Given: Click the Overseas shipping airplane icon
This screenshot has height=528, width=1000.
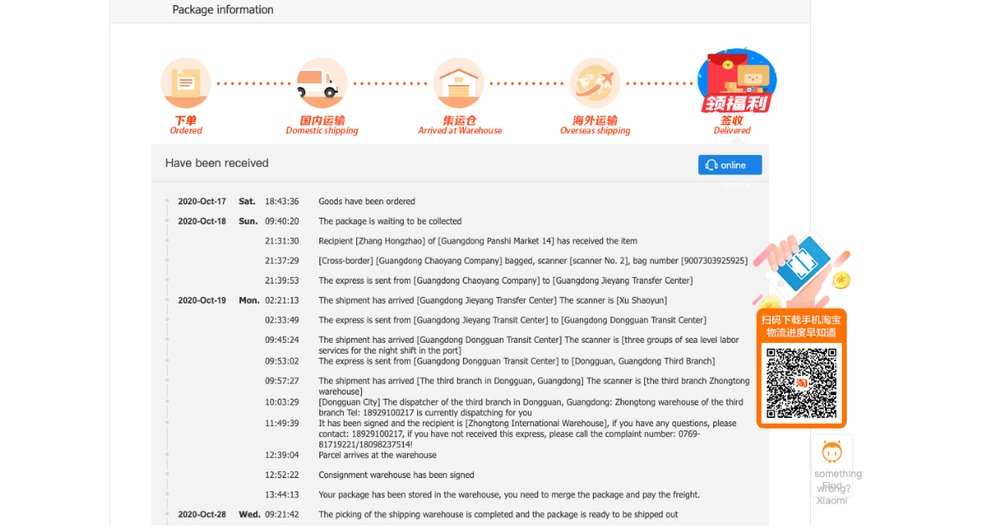Looking at the screenshot, I should click(x=595, y=83).
